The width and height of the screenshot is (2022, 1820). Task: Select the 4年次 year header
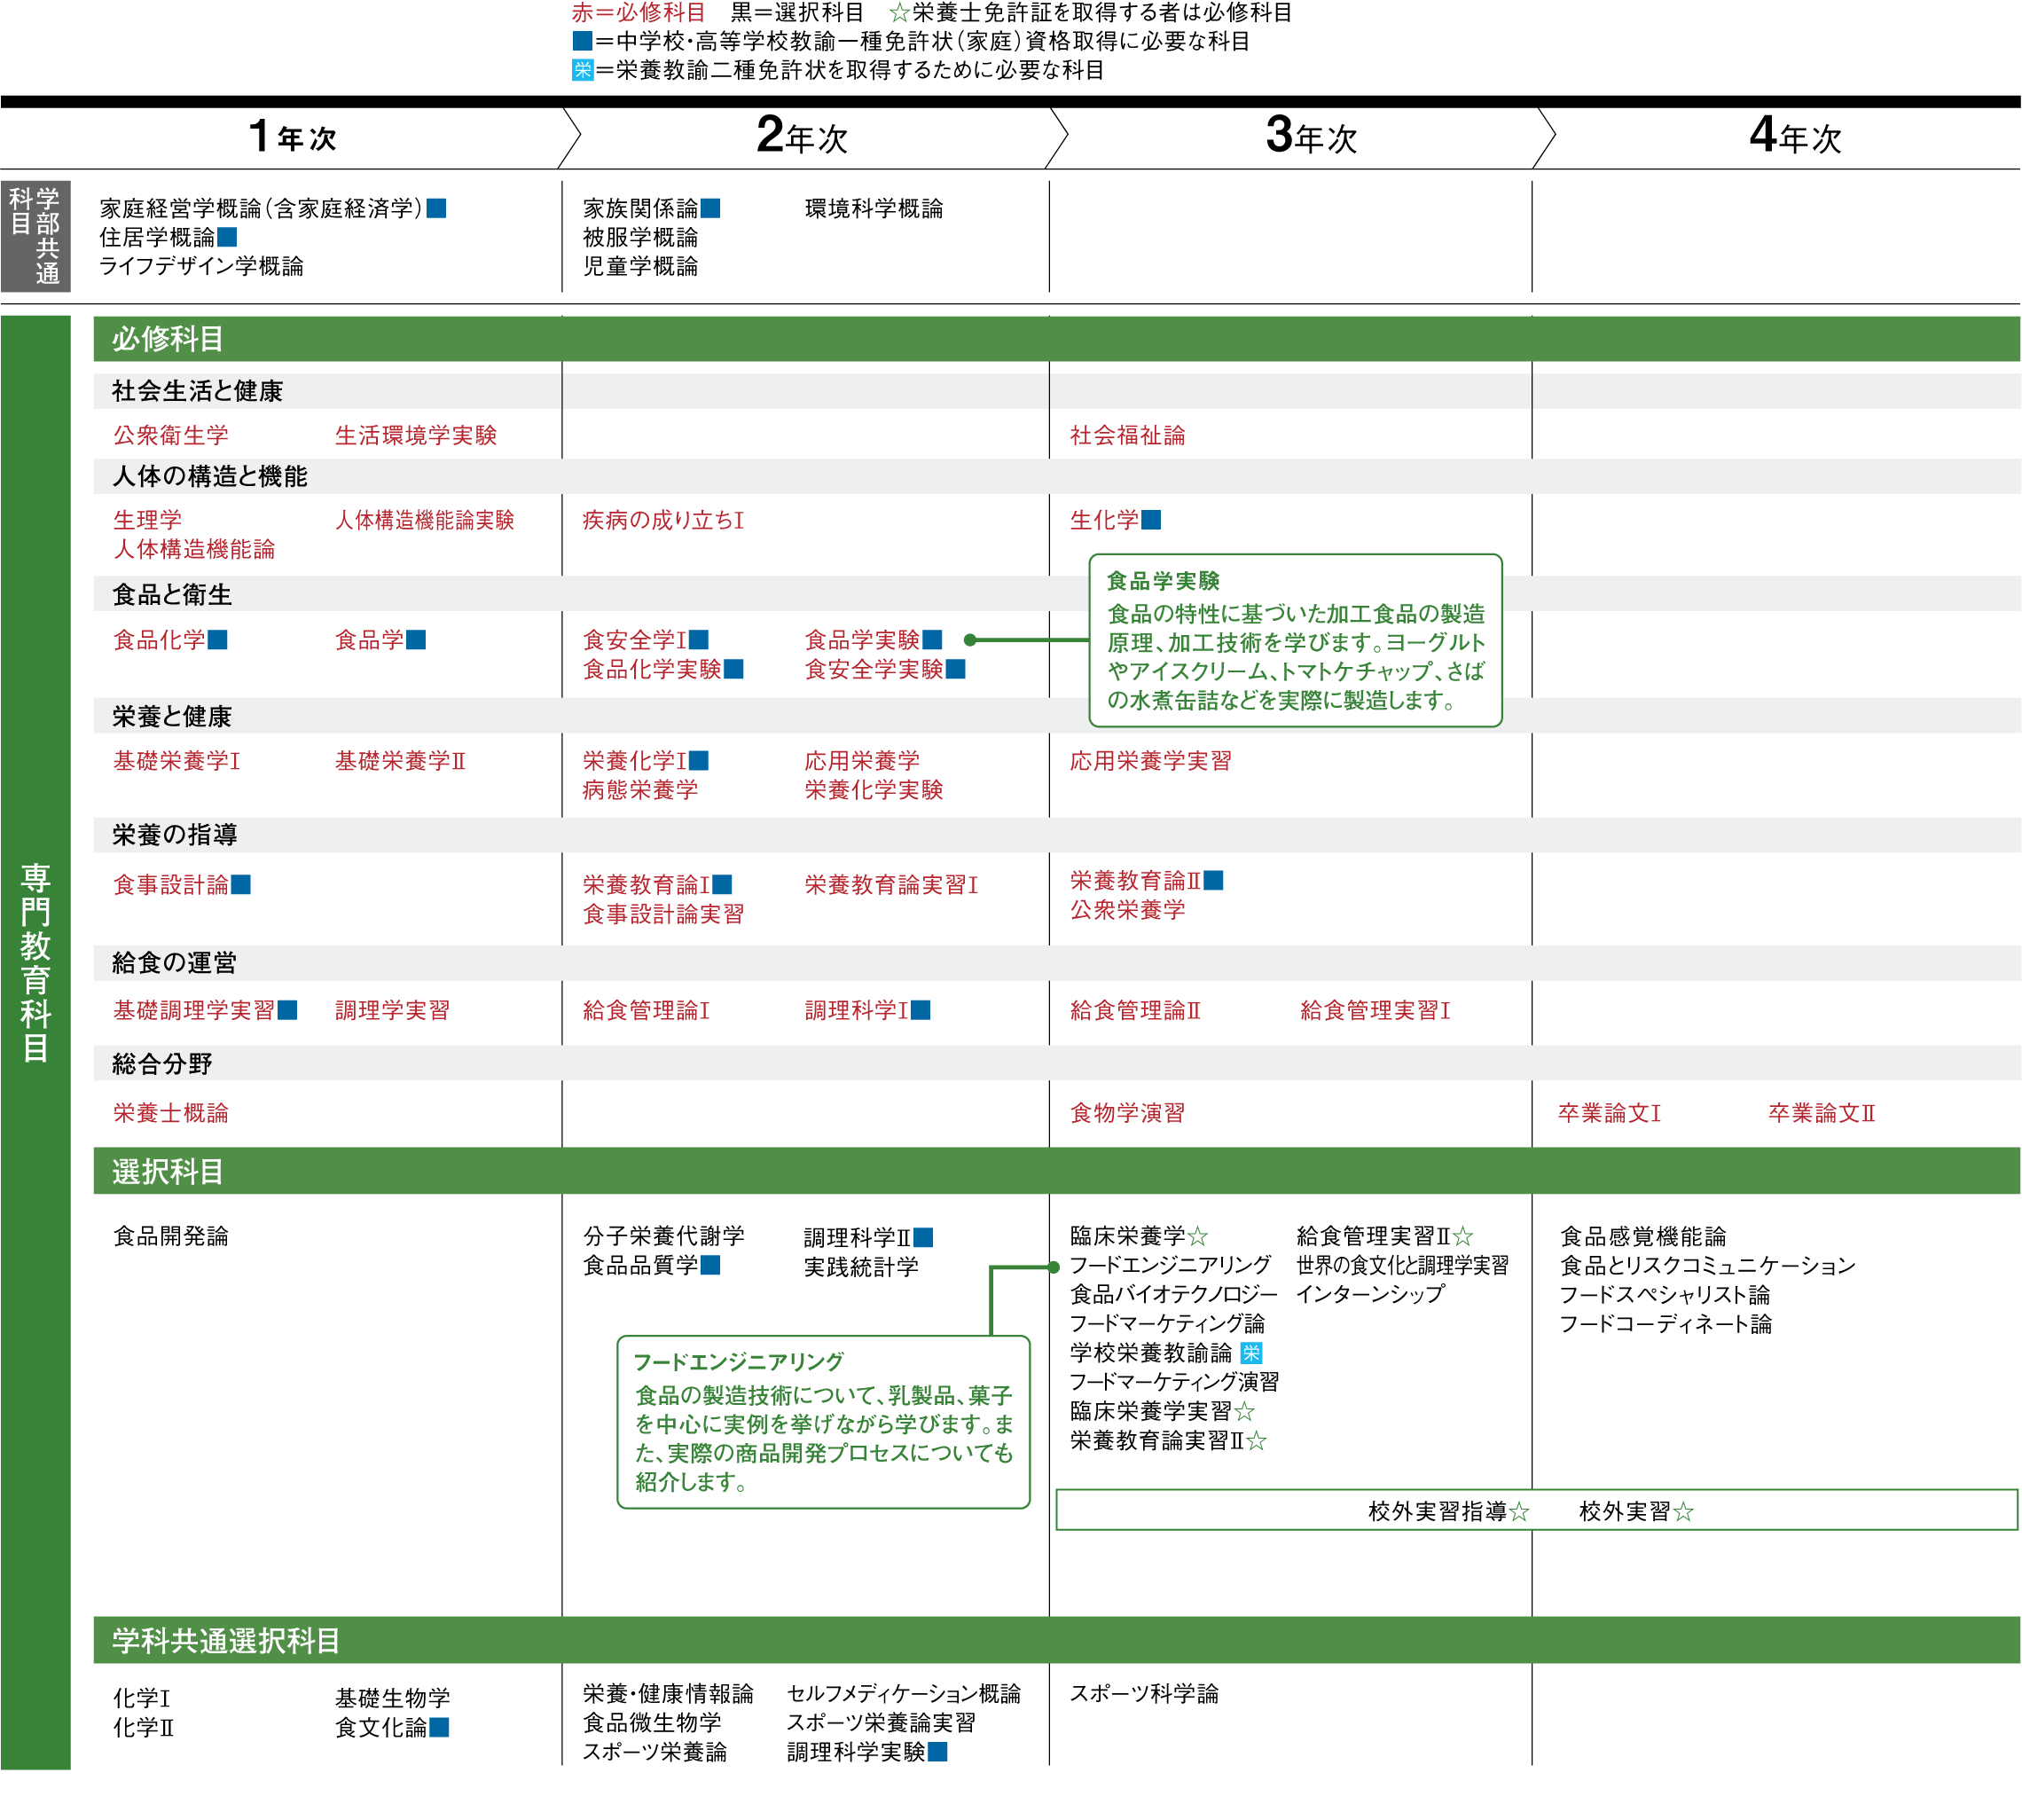point(1795,137)
